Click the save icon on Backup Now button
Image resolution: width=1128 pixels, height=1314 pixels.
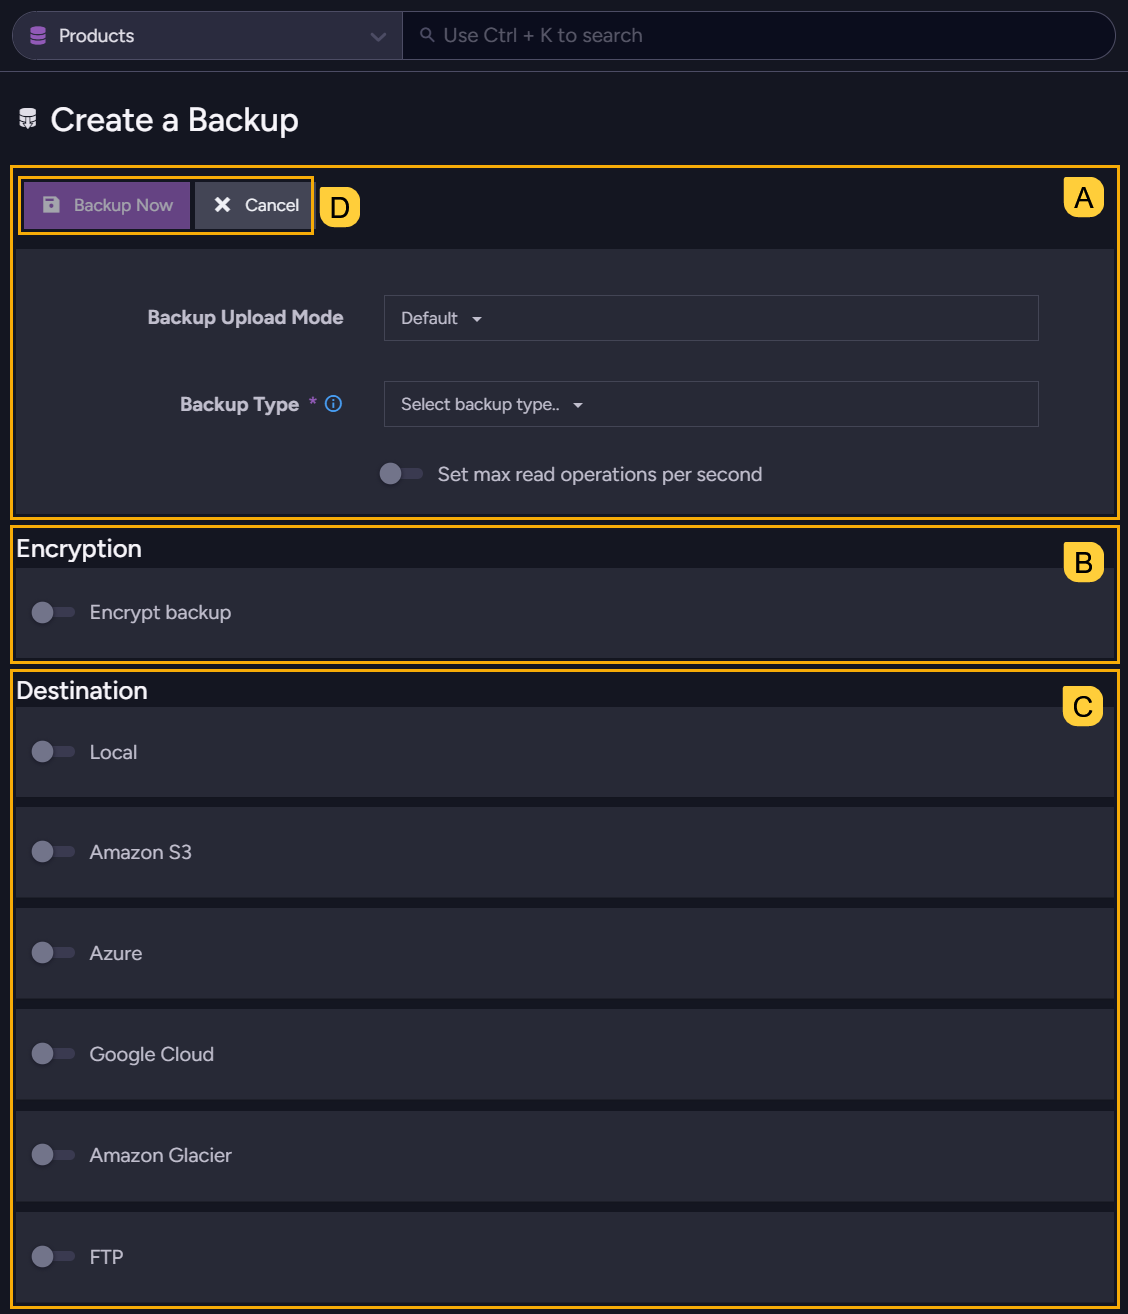[51, 205]
